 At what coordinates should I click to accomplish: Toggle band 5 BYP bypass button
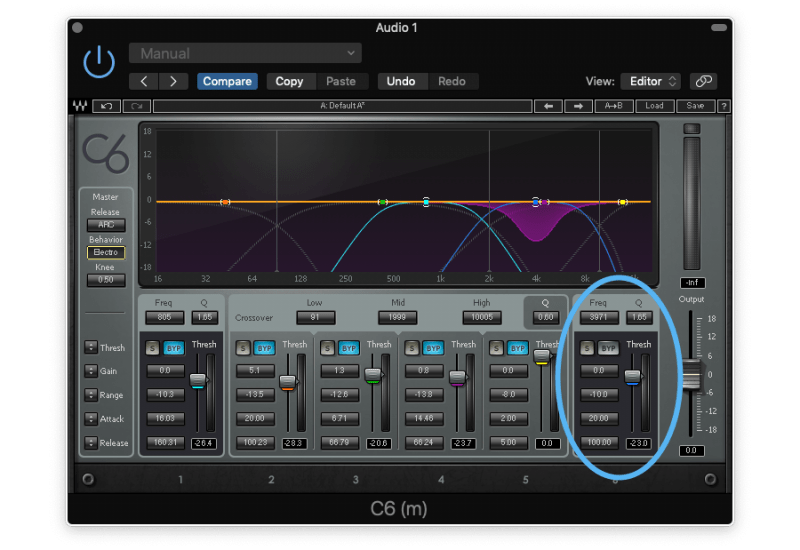[x=517, y=348]
